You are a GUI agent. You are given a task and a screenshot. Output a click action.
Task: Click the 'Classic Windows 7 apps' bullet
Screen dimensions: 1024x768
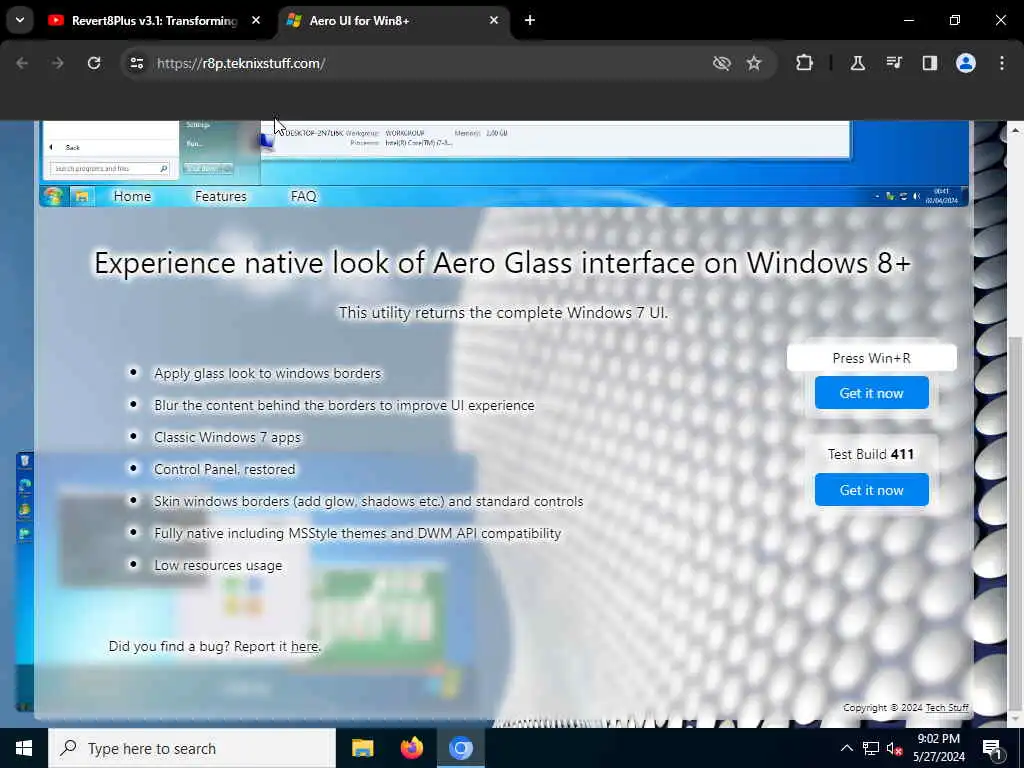point(227,438)
